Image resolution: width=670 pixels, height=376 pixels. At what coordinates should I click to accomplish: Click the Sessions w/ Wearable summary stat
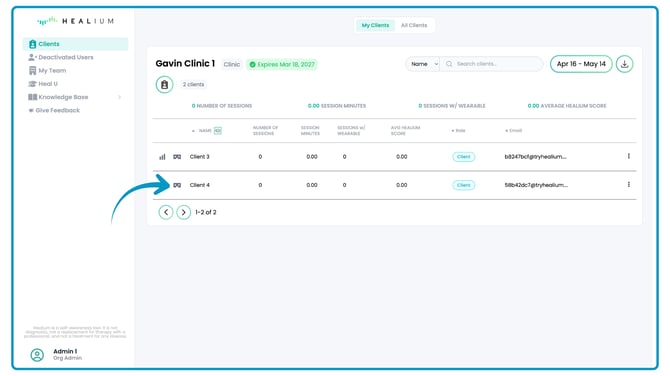pyautogui.click(x=452, y=106)
